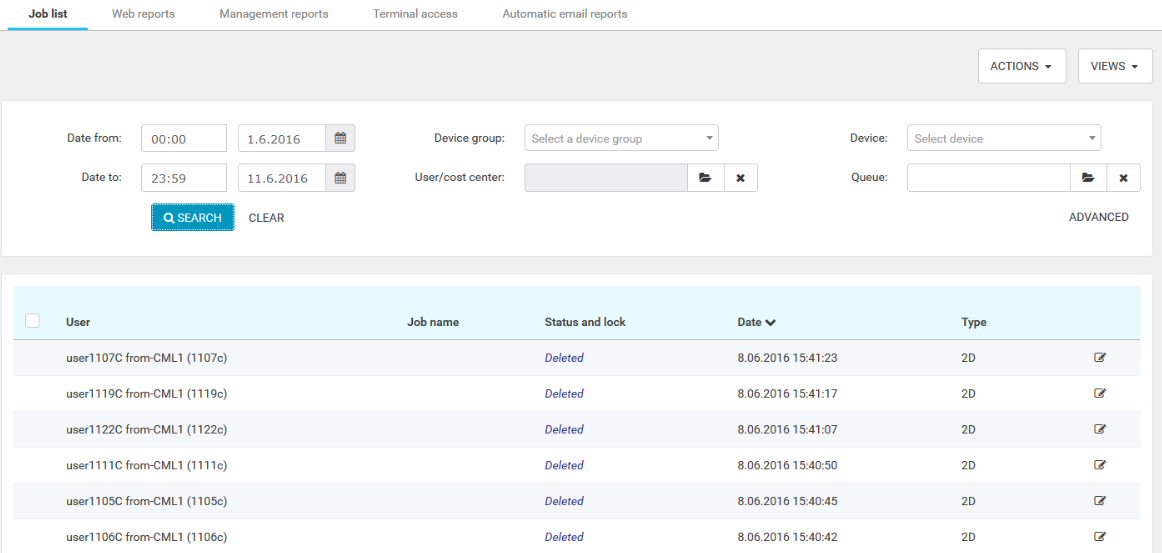The image size is (1162, 553).
Task: Switch to the Web reports tab
Action: pos(143,14)
